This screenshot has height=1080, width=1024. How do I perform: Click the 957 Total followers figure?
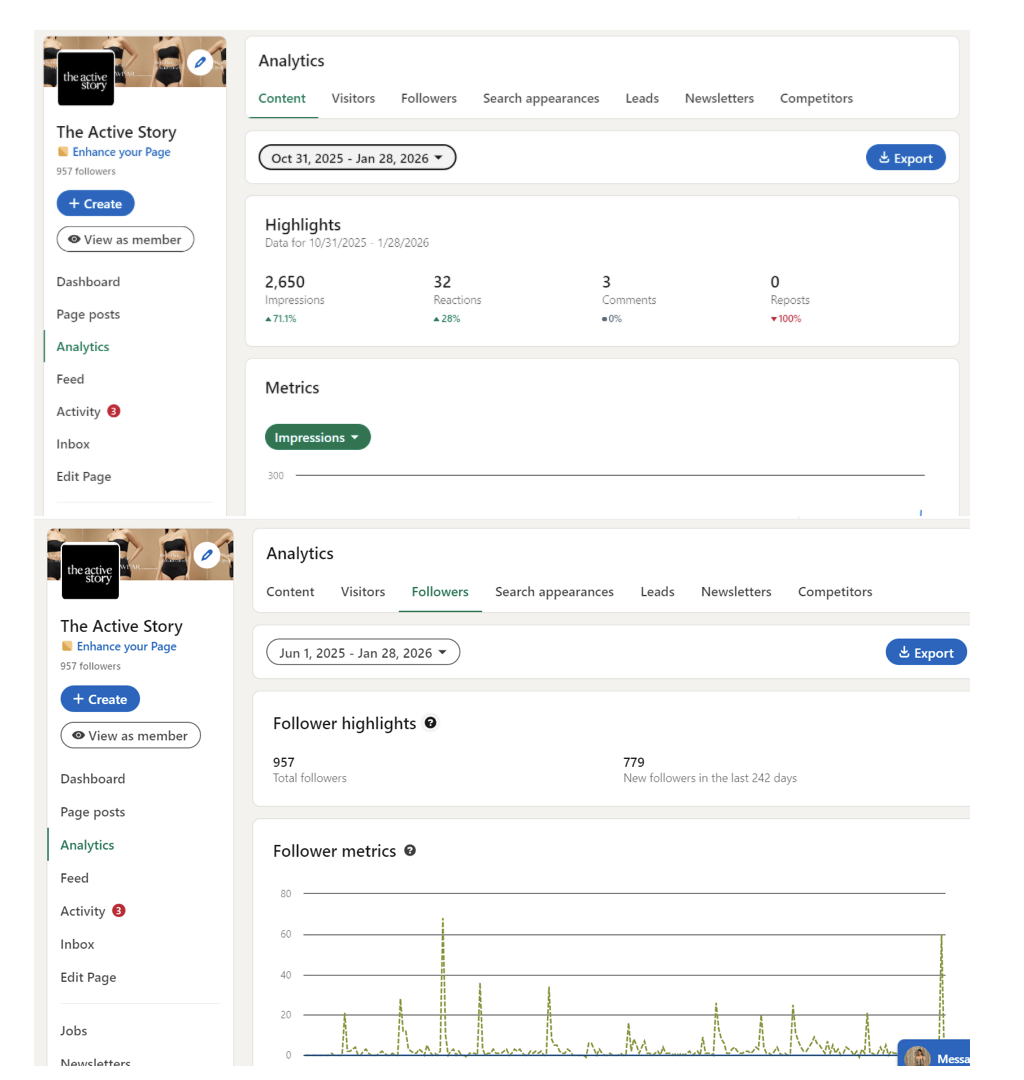pos(284,762)
